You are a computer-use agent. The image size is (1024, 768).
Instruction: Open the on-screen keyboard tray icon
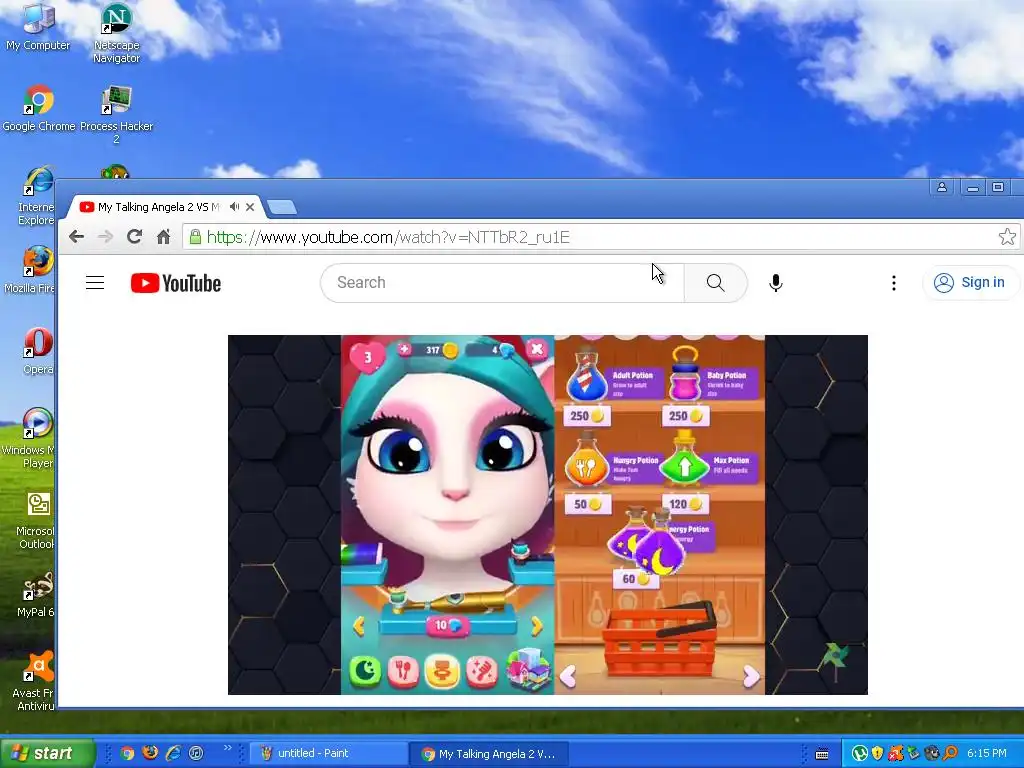point(822,754)
